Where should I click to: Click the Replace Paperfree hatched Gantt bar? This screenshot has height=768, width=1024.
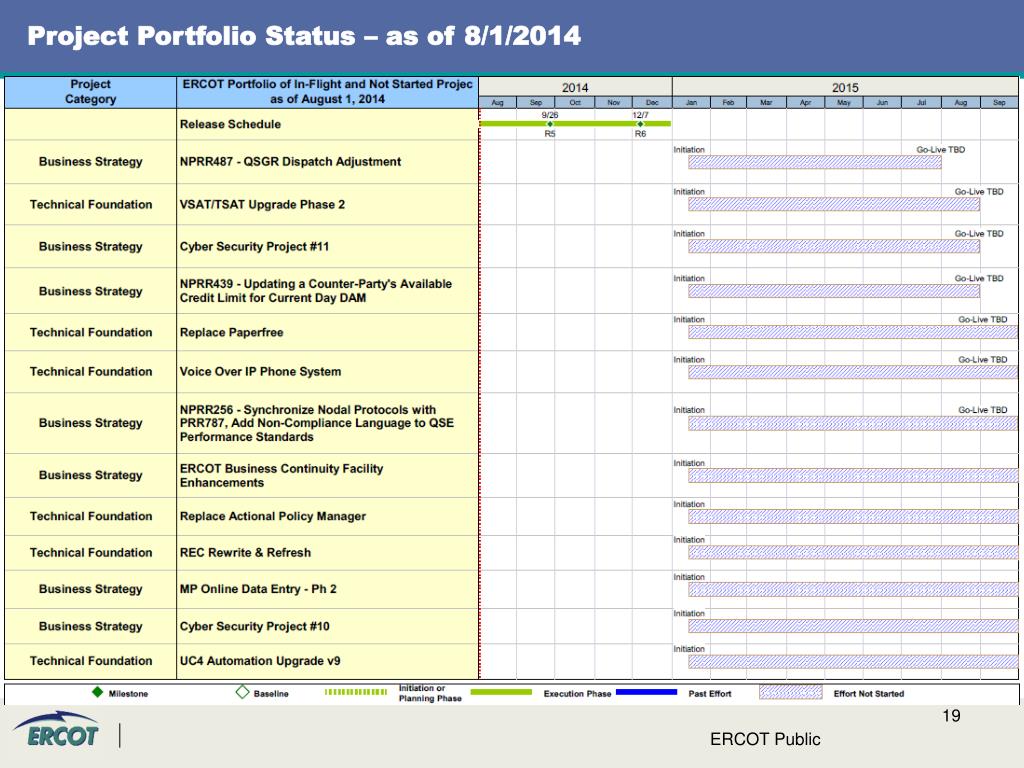[853, 332]
